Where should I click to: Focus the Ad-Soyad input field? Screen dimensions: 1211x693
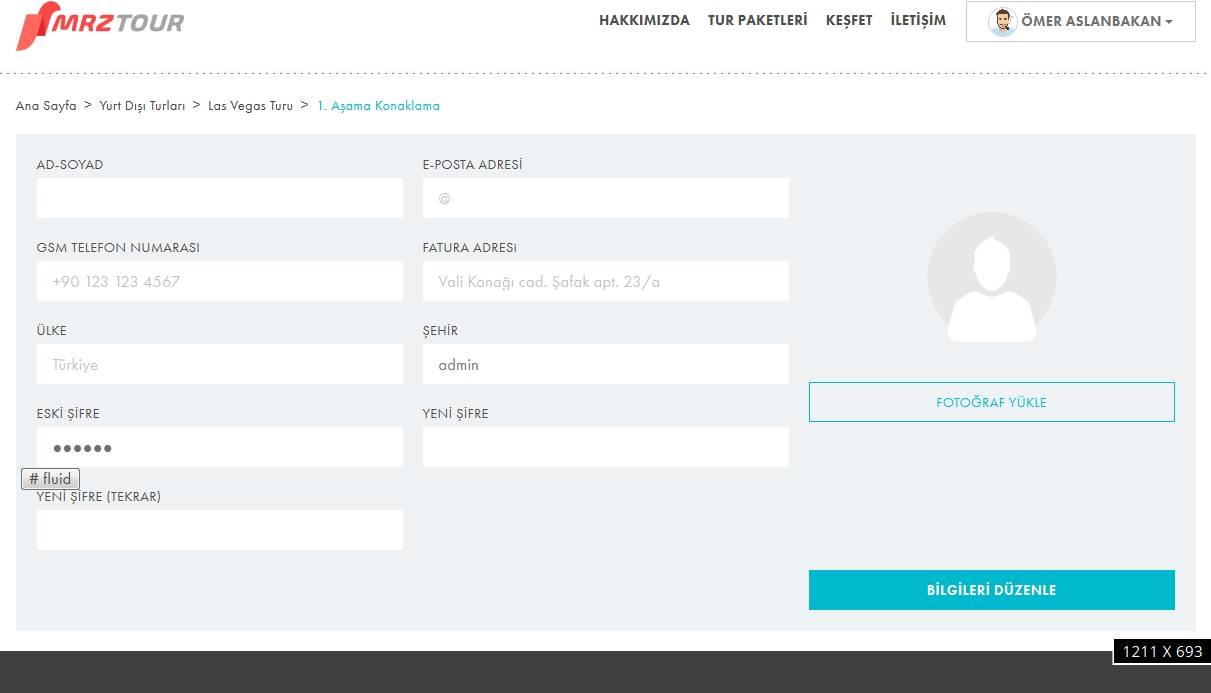(220, 198)
